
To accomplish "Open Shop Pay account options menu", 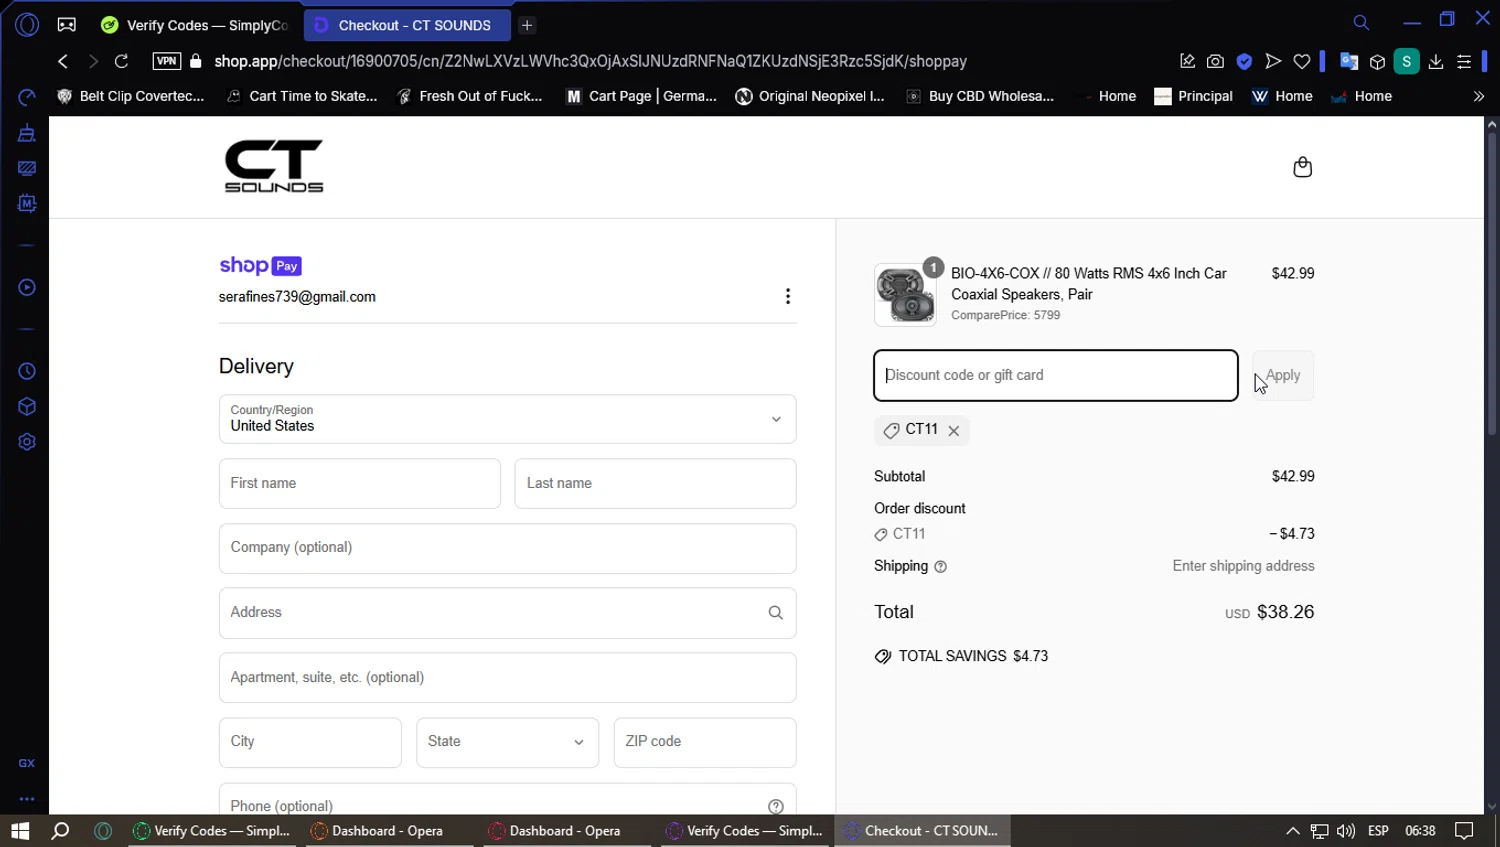I will [788, 296].
